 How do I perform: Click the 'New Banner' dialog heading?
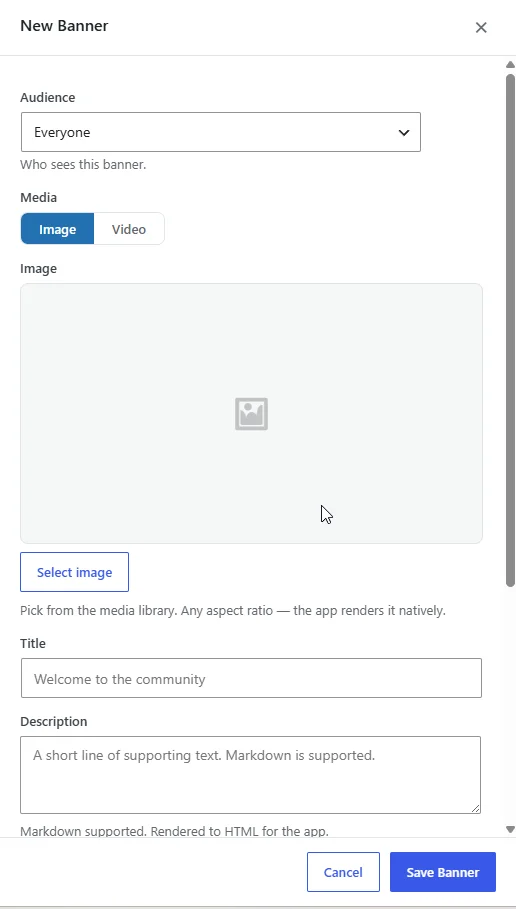[x=64, y=26]
